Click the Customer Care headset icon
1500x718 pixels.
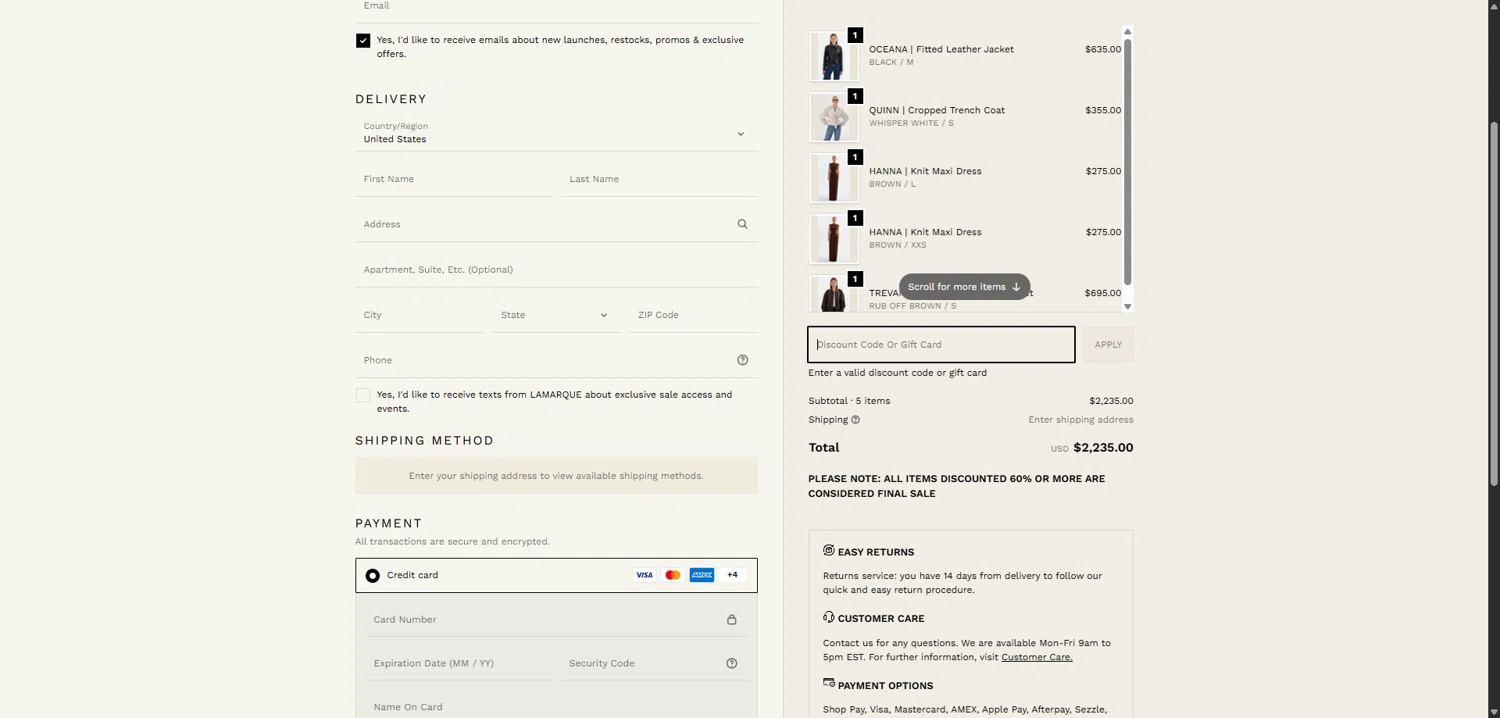click(829, 617)
